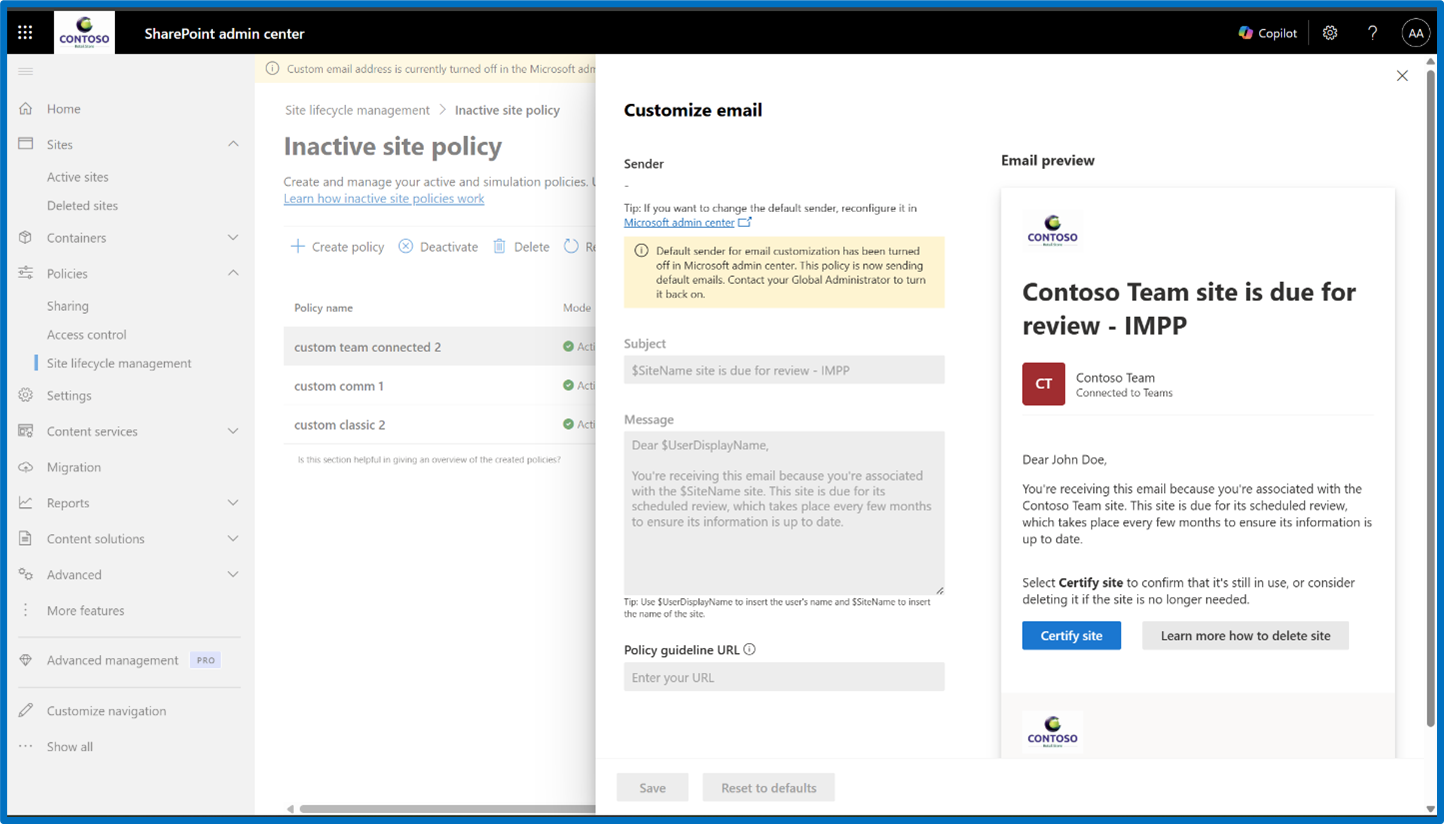Open the Help question mark icon
Screen dimensions: 1444x824
pos(1372,32)
